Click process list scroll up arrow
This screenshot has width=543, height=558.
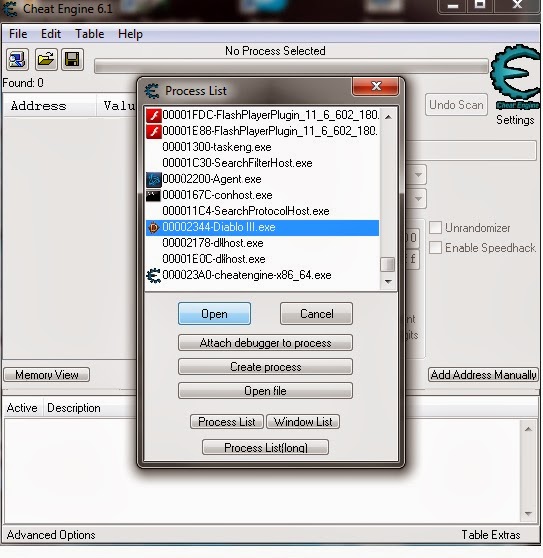388,116
